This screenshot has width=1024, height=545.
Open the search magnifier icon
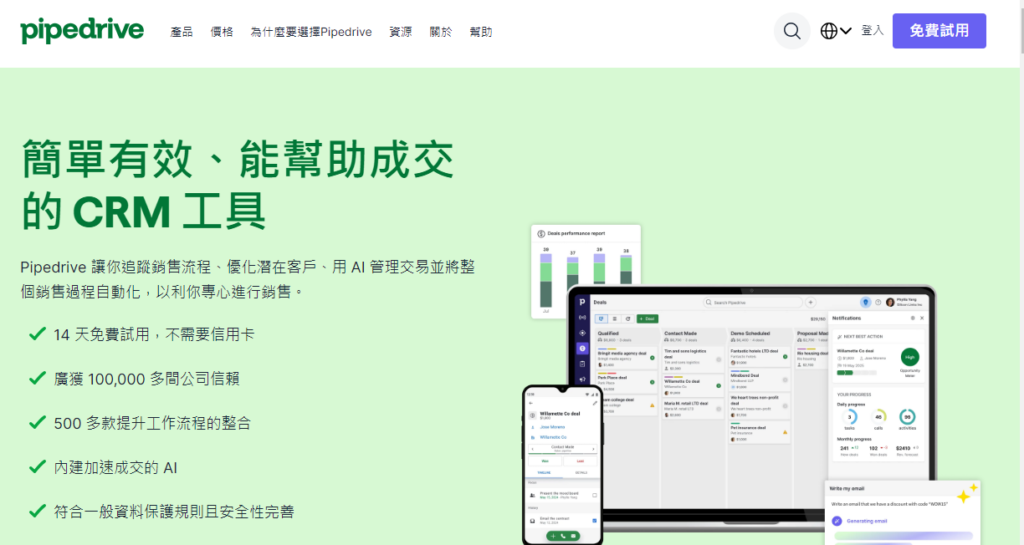792,31
